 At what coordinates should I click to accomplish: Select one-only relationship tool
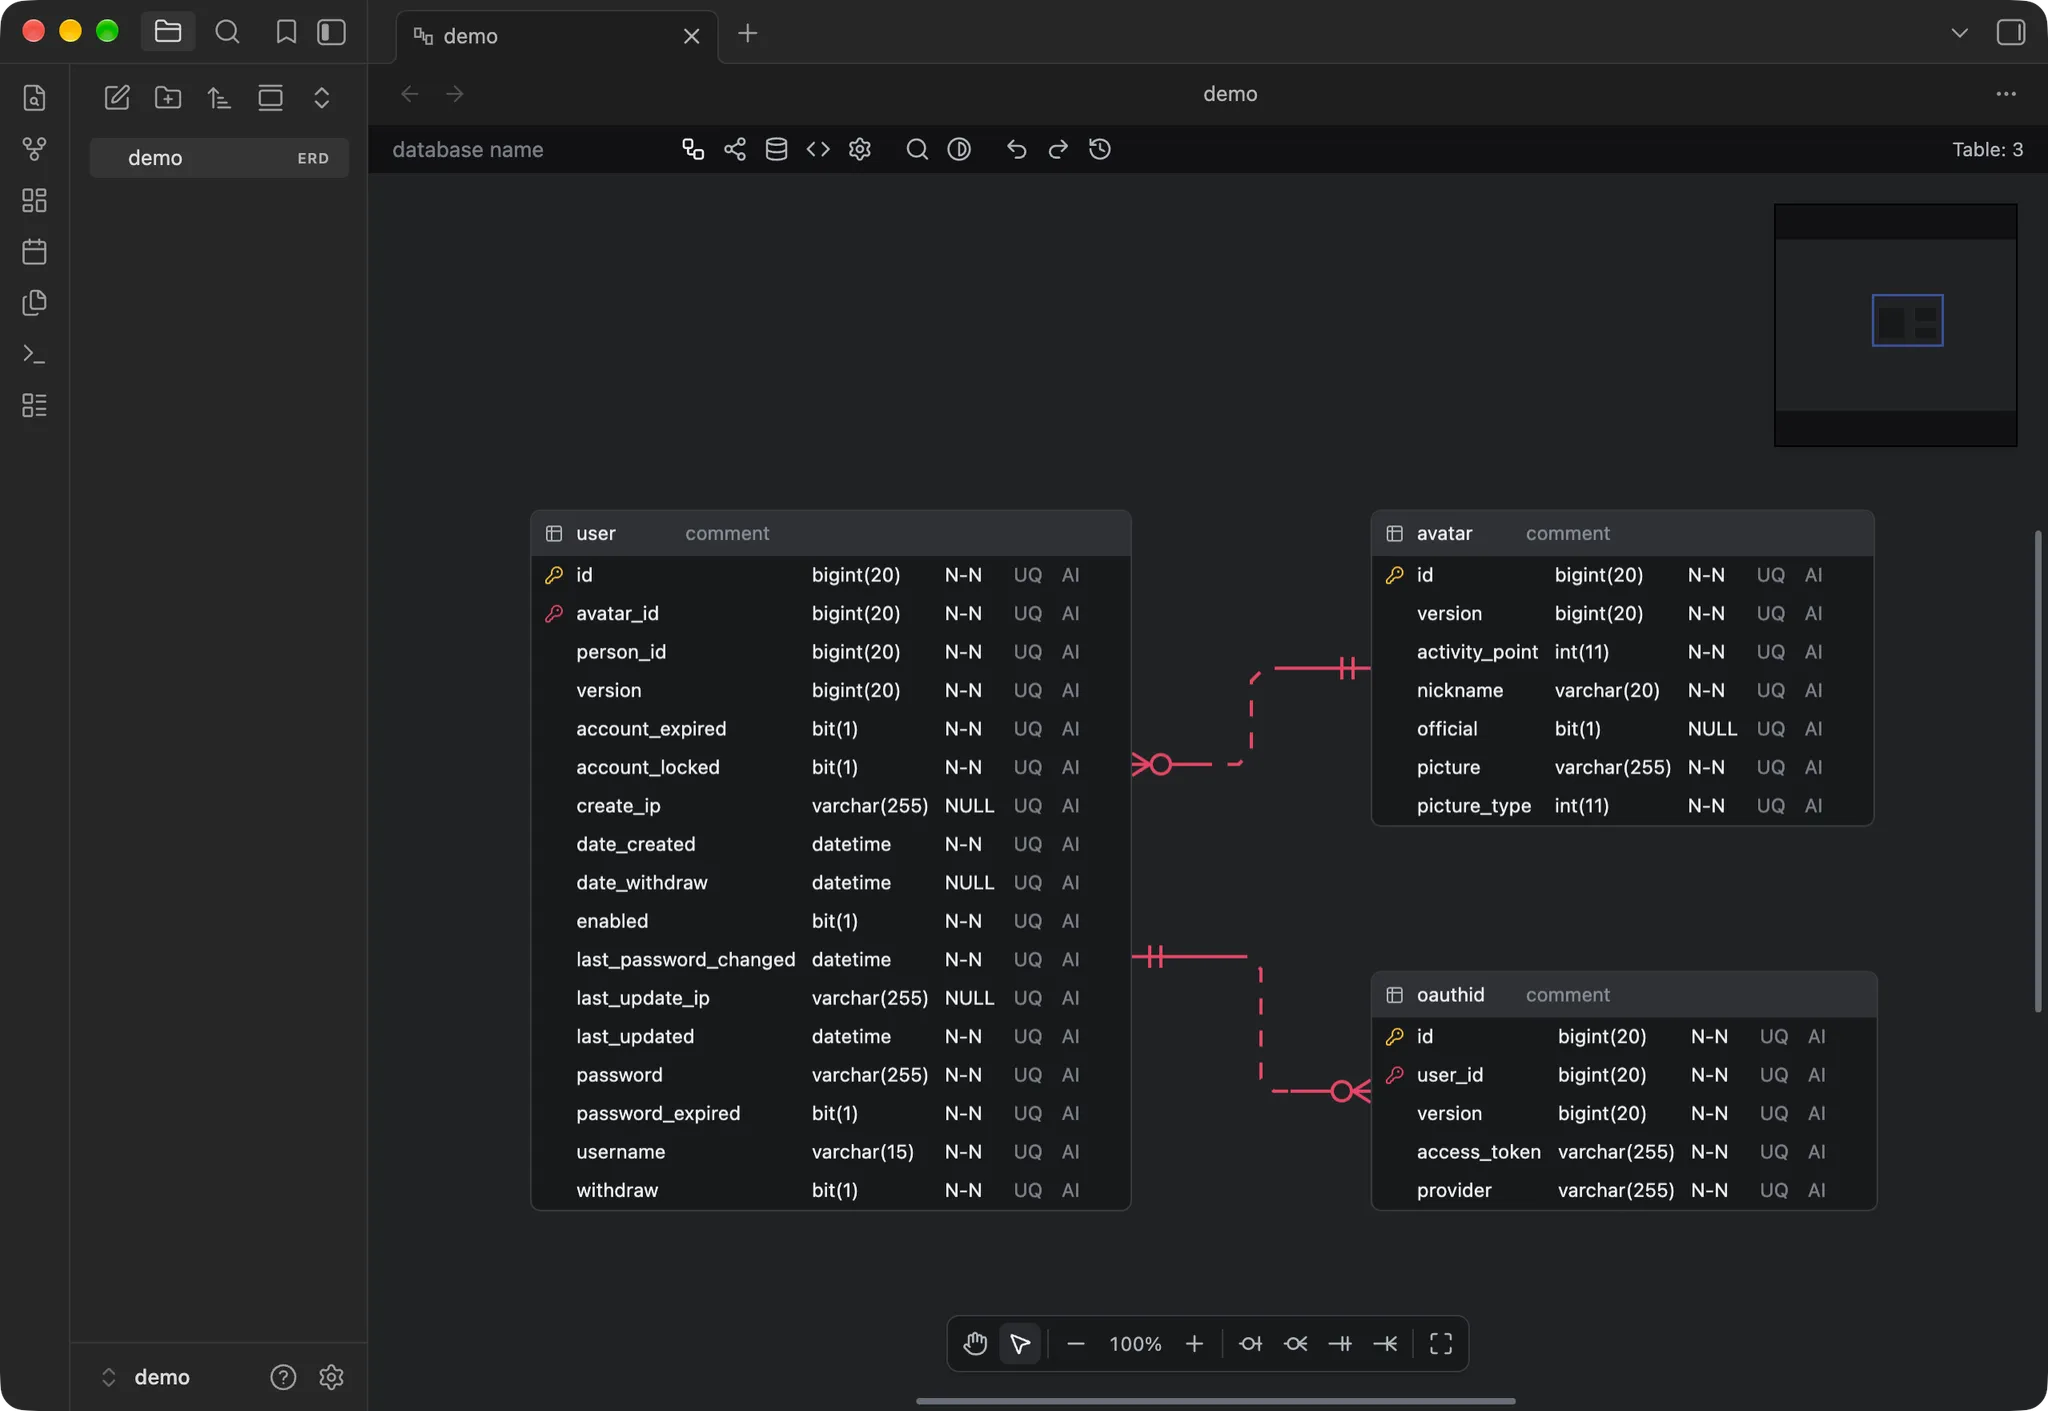click(x=1340, y=1343)
